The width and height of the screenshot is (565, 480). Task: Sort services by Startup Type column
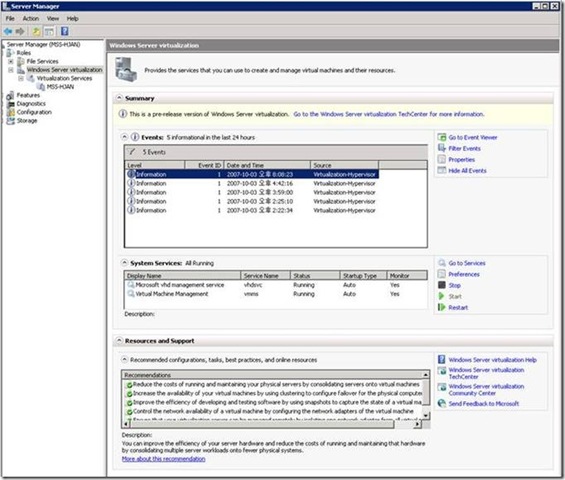coord(363,276)
